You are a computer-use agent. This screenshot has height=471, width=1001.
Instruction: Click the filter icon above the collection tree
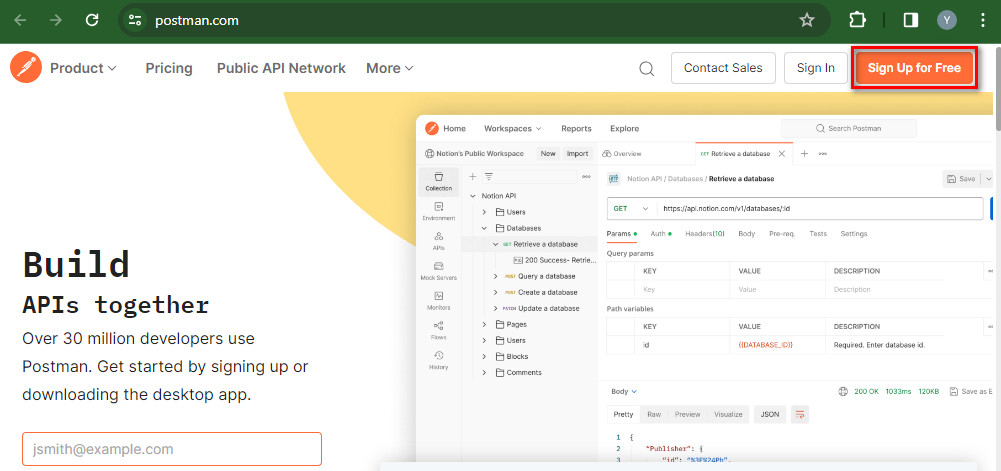tap(488, 177)
